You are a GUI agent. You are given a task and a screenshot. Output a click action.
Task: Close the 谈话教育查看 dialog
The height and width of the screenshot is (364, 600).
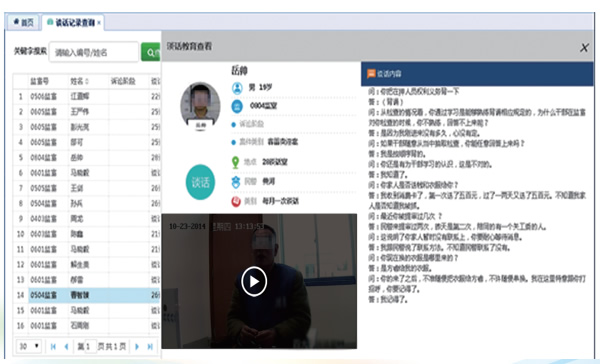coord(584,47)
